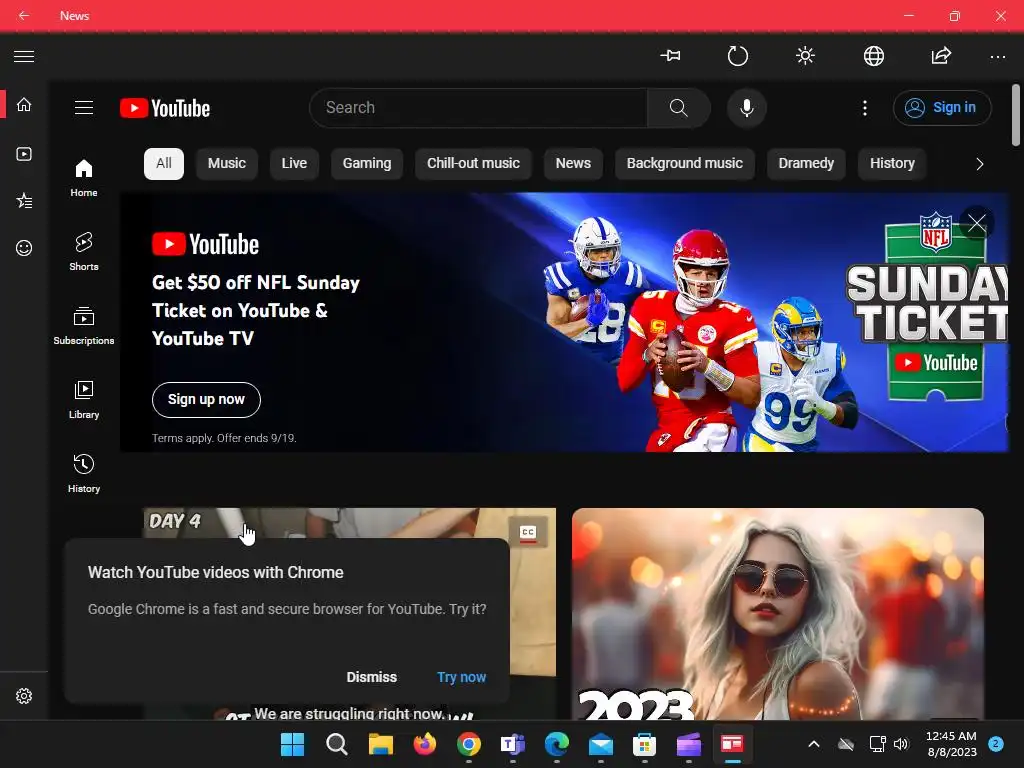Show hidden system tray icons
This screenshot has height=768, width=1024.
click(814, 744)
